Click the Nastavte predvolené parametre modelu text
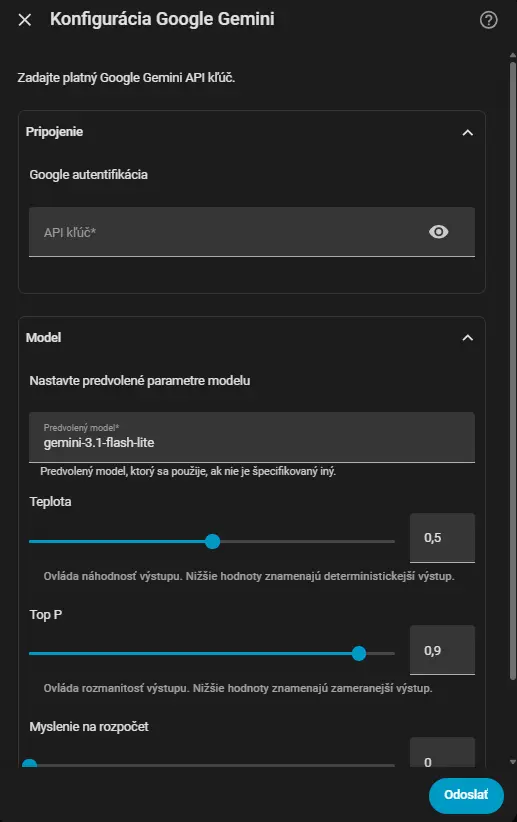The height and width of the screenshot is (822, 517). (139, 381)
